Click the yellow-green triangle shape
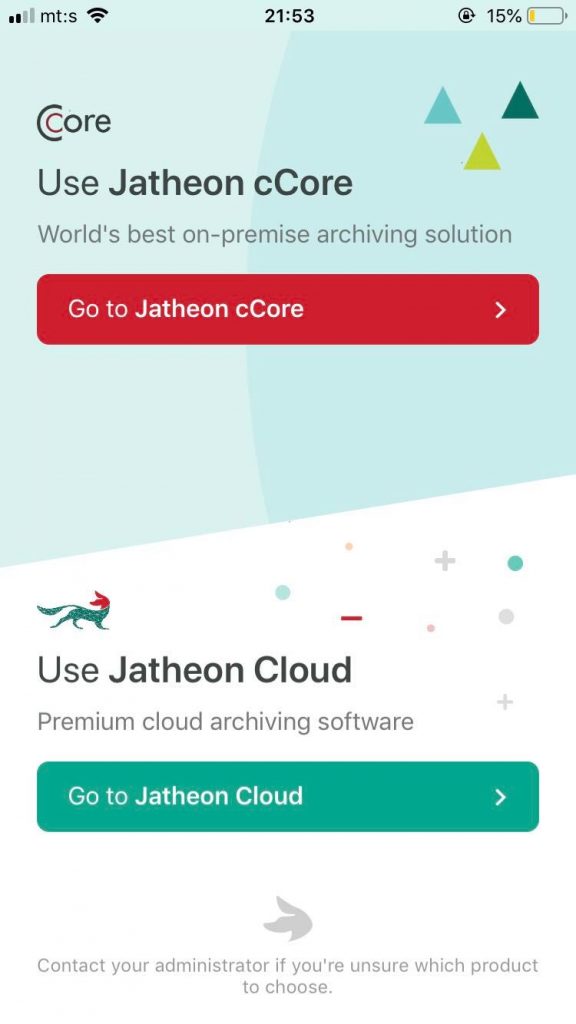Image resolution: width=576 pixels, height=1024 pixels. pos(482,151)
